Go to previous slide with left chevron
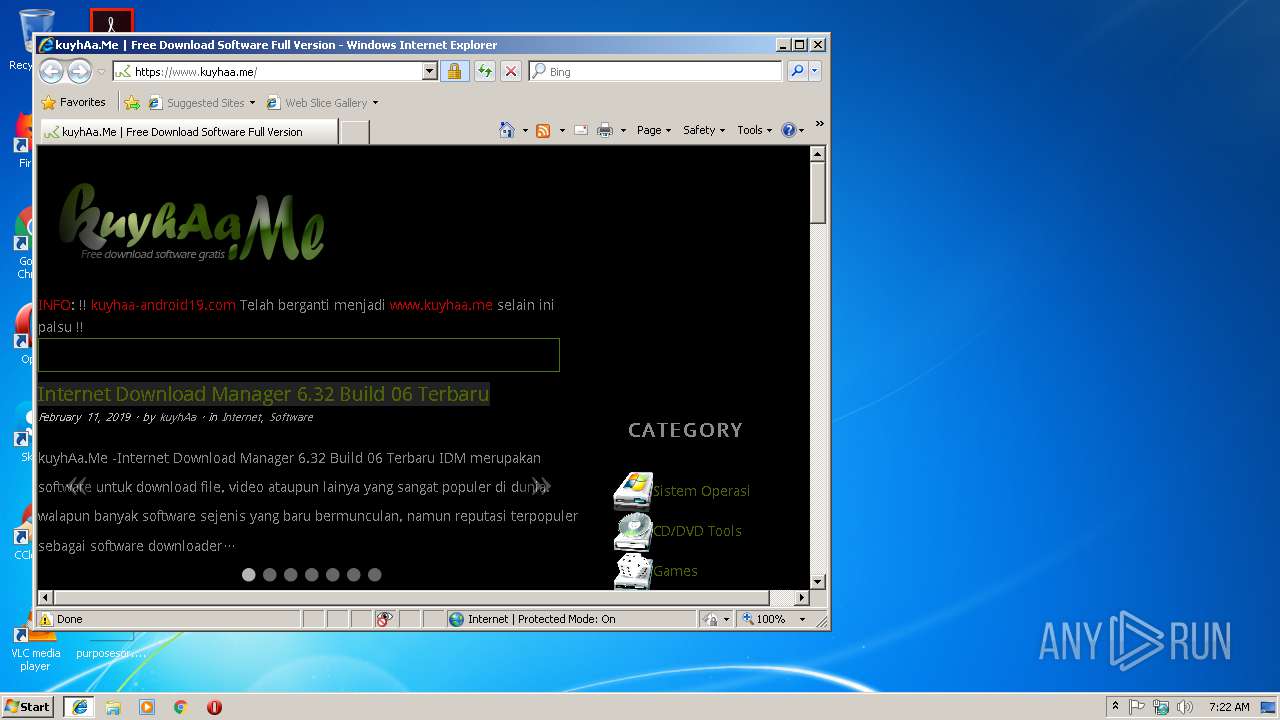 click(x=76, y=486)
